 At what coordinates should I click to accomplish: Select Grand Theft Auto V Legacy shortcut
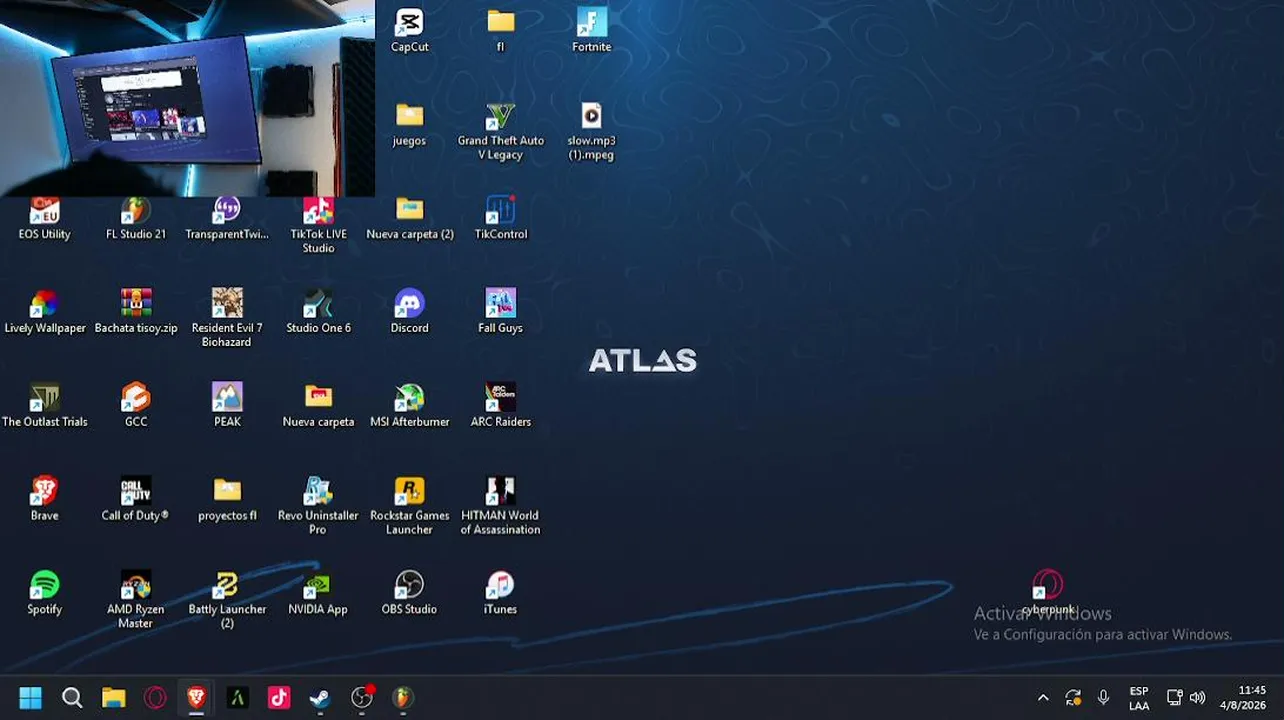(500, 131)
